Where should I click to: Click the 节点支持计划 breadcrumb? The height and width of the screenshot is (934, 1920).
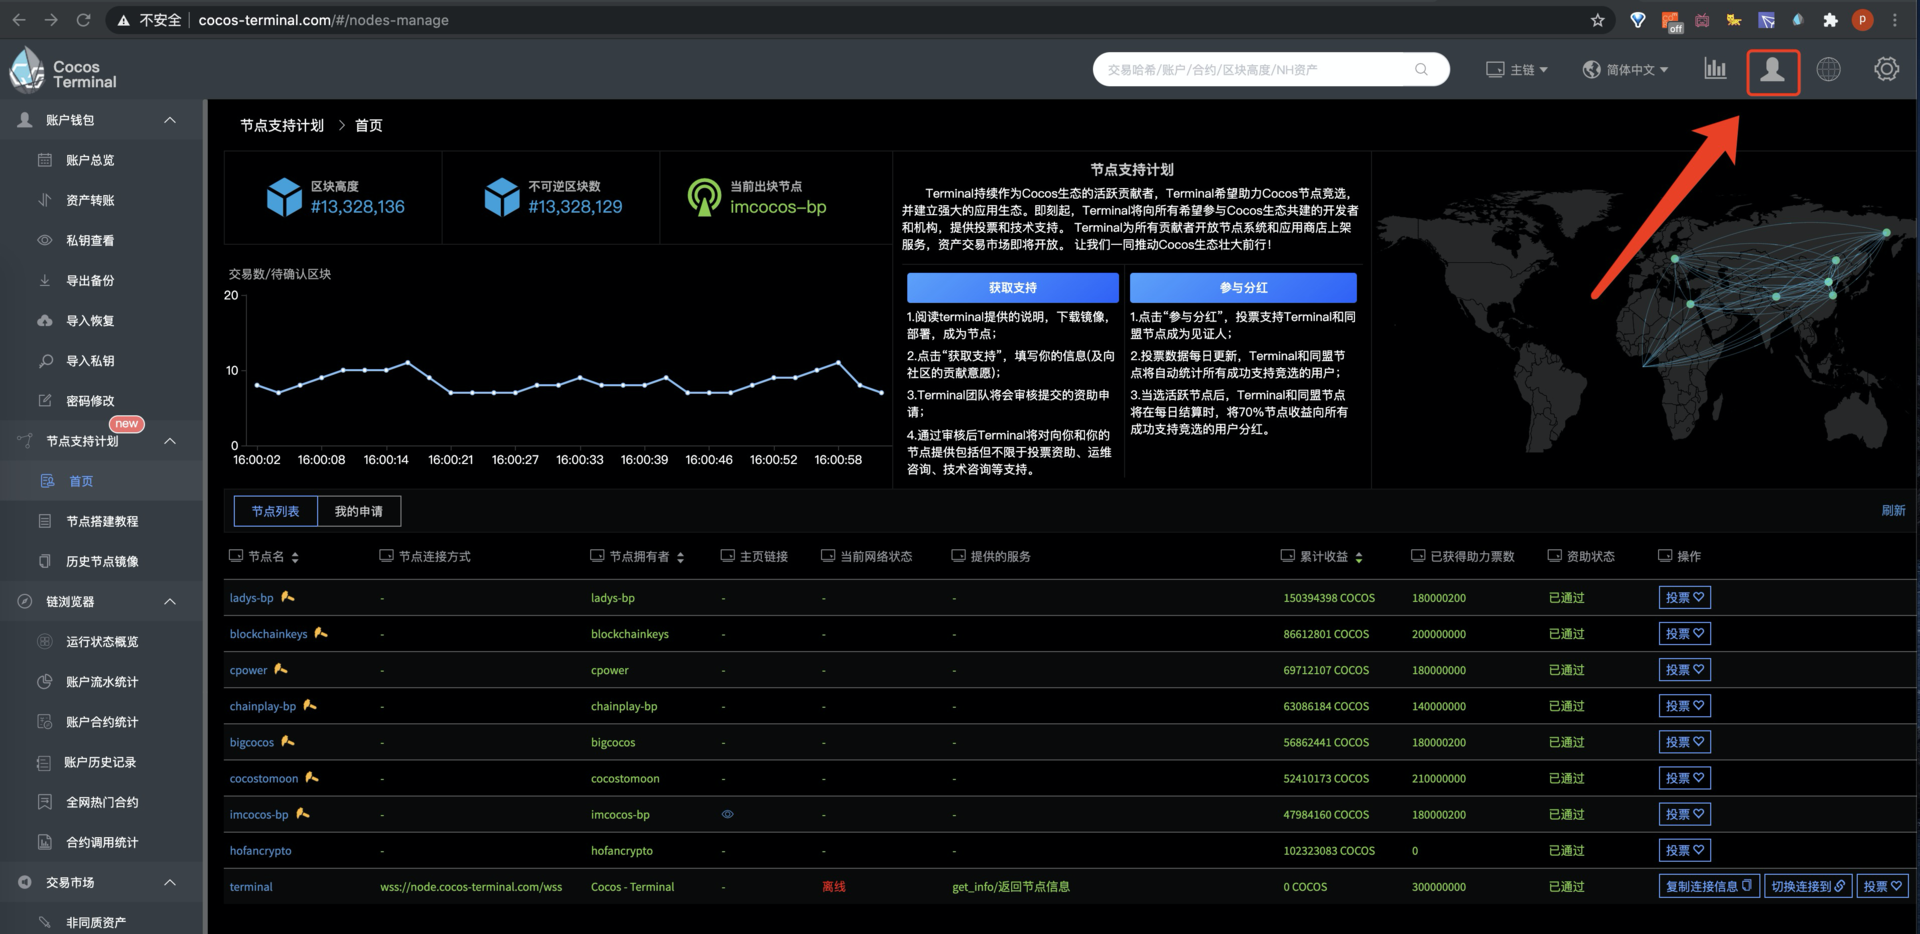click(x=282, y=125)
